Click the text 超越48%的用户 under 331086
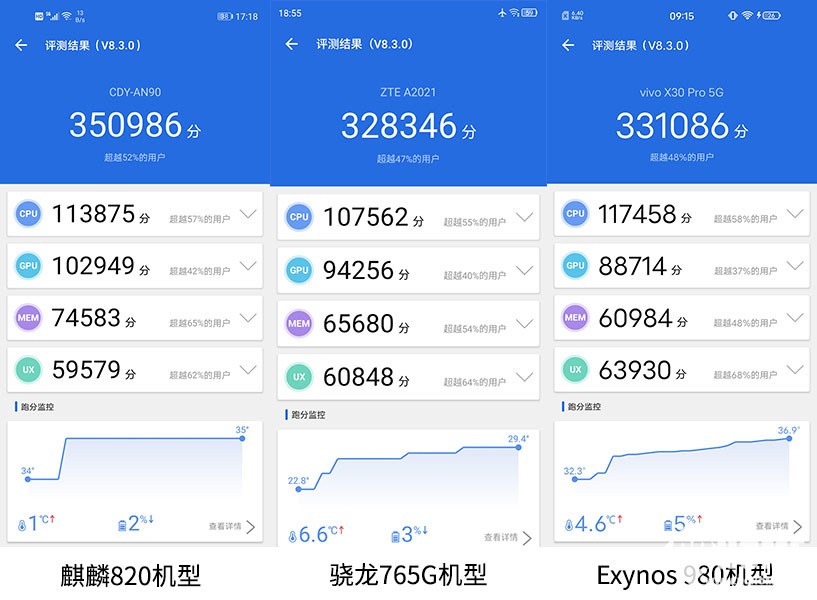This screenshot has height=600, width=817. 682,157
